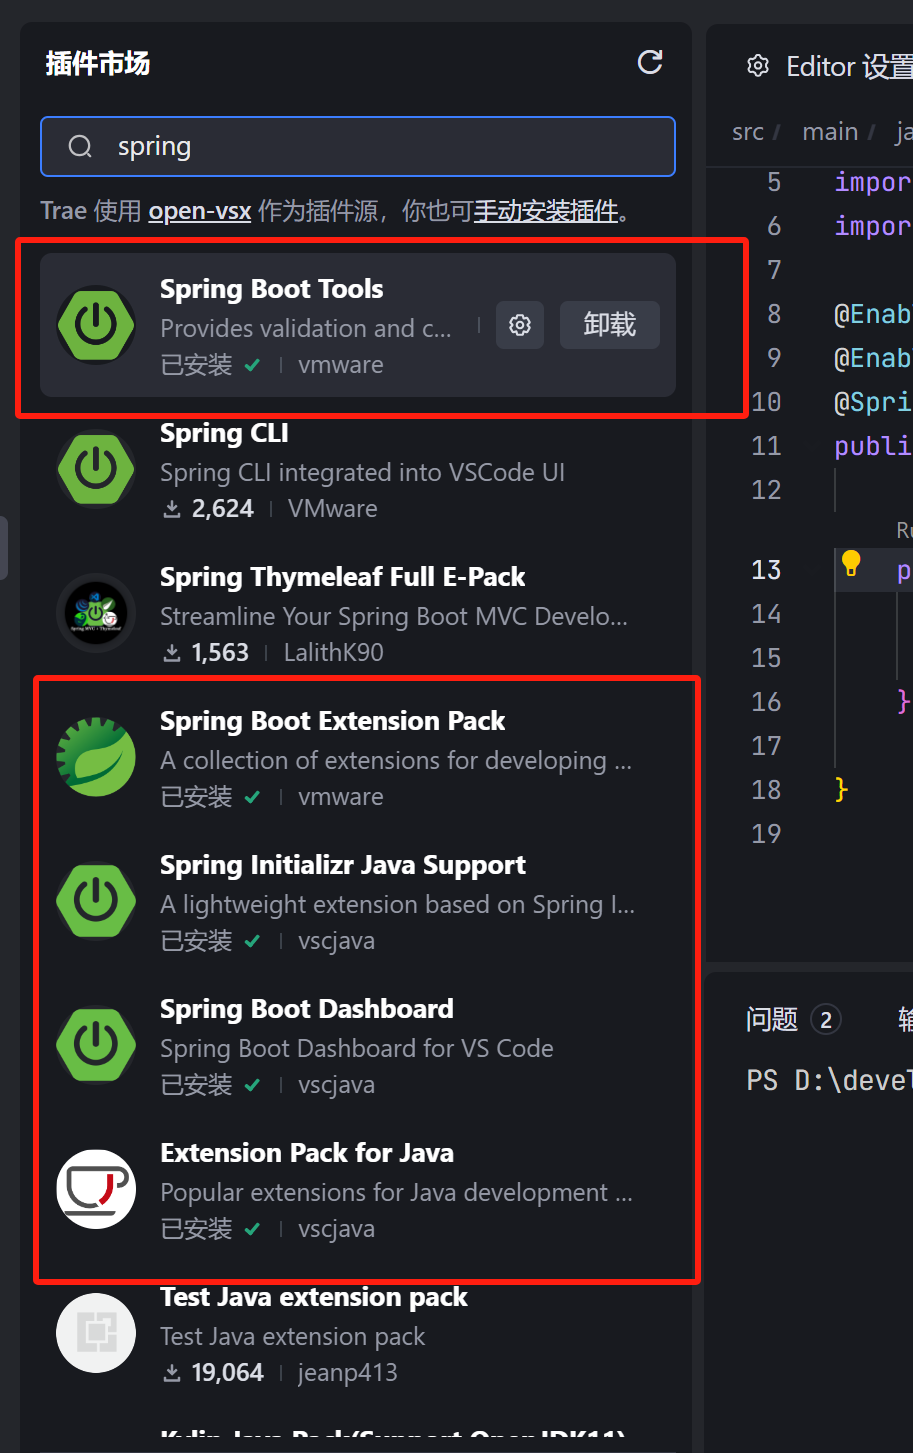Image resolution: width=913 pixels, height=1453 pixels.
Task: Uninstall Spring Boot Tools with 卸载 button
Action: coord(610,325)
